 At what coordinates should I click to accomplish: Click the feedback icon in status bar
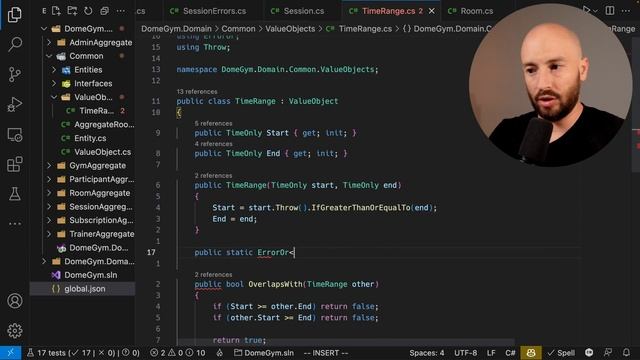pyautogui.click(x=608, y=353)
